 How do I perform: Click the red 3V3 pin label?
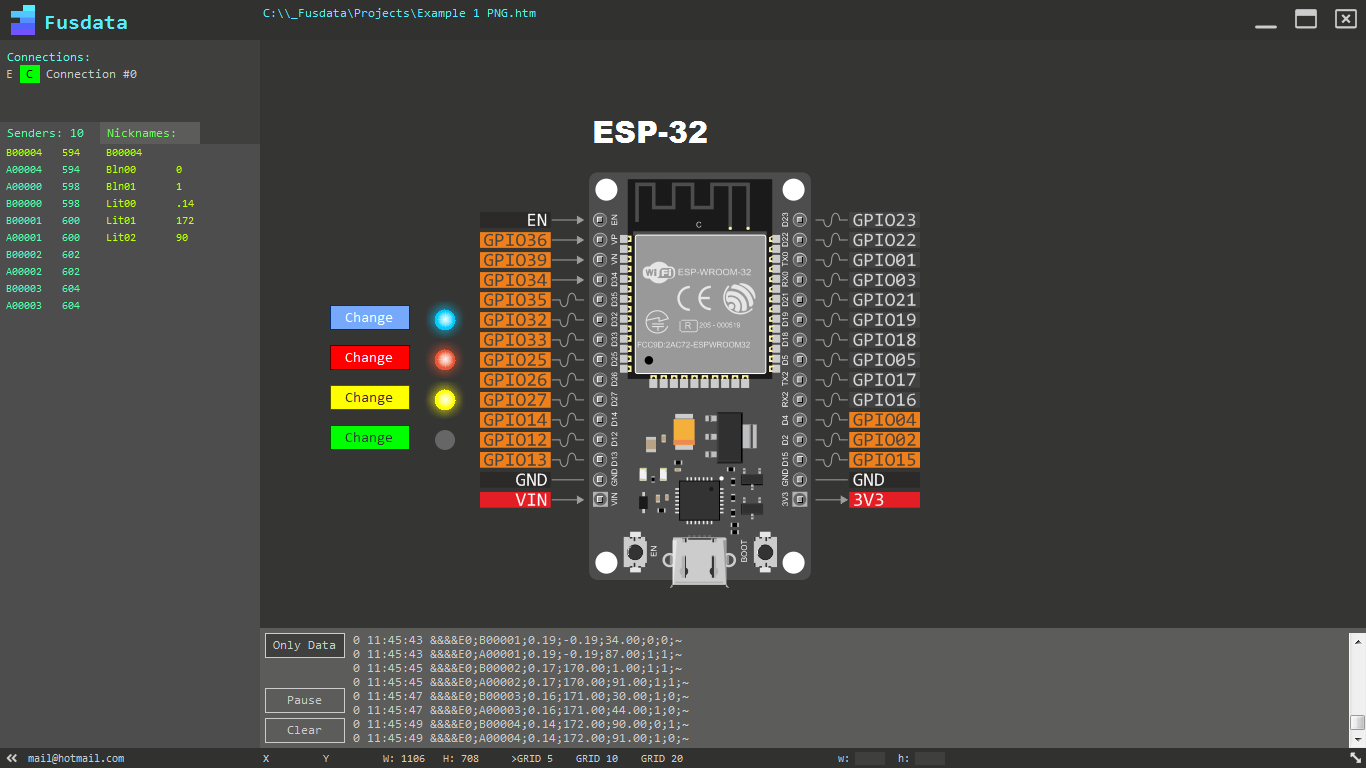(885, 500)
